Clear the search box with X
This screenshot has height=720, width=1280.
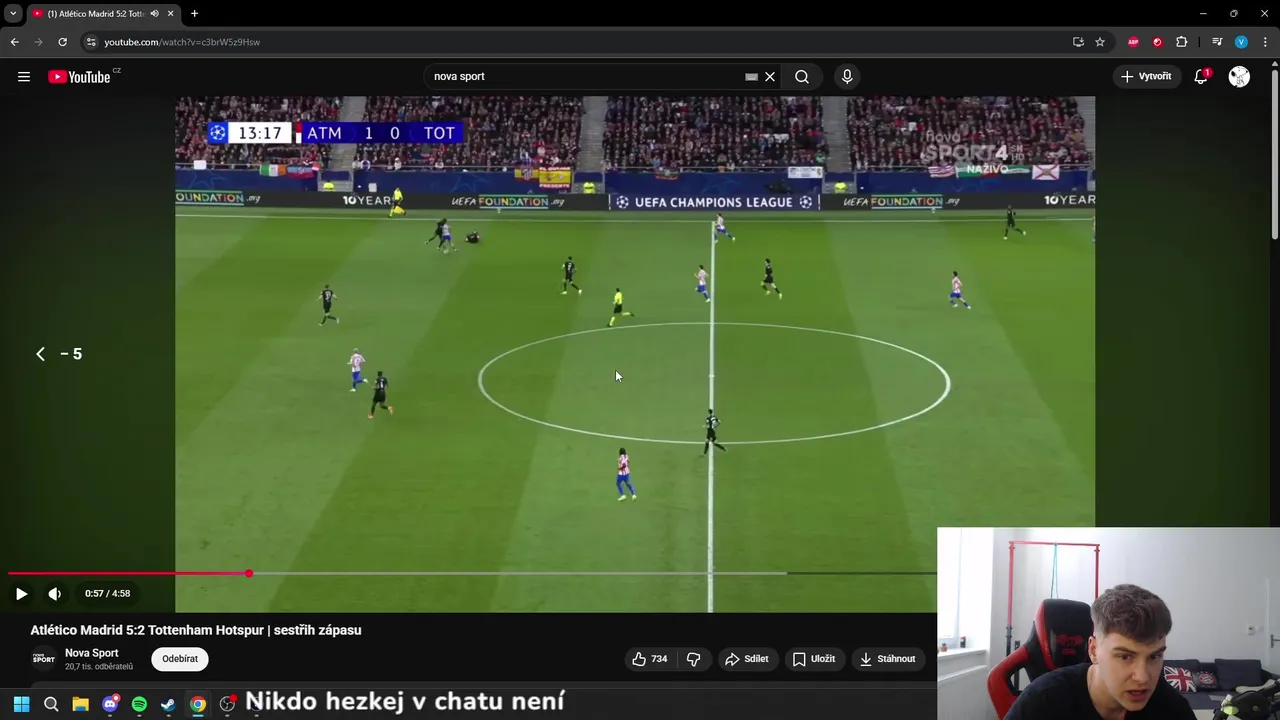pyautogui.click(x=770, y=77)
